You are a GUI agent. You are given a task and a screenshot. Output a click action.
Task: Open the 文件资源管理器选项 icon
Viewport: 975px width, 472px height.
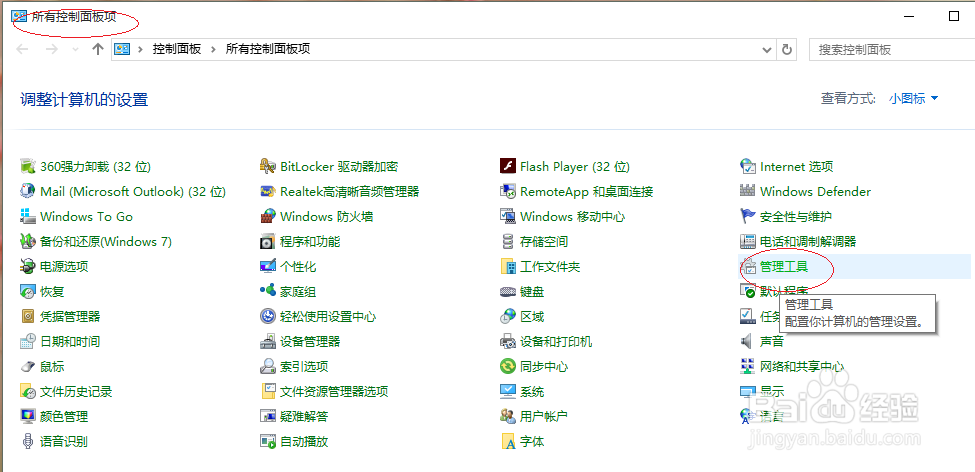pos(268,391)
